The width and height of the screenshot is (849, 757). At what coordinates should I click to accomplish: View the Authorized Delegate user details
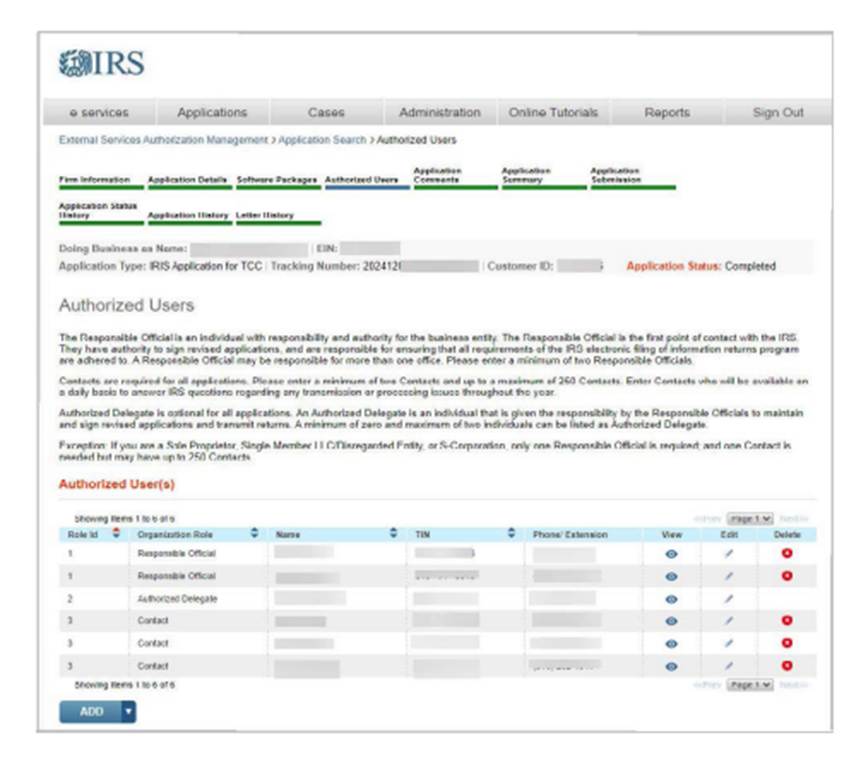[x=671, y=599]
